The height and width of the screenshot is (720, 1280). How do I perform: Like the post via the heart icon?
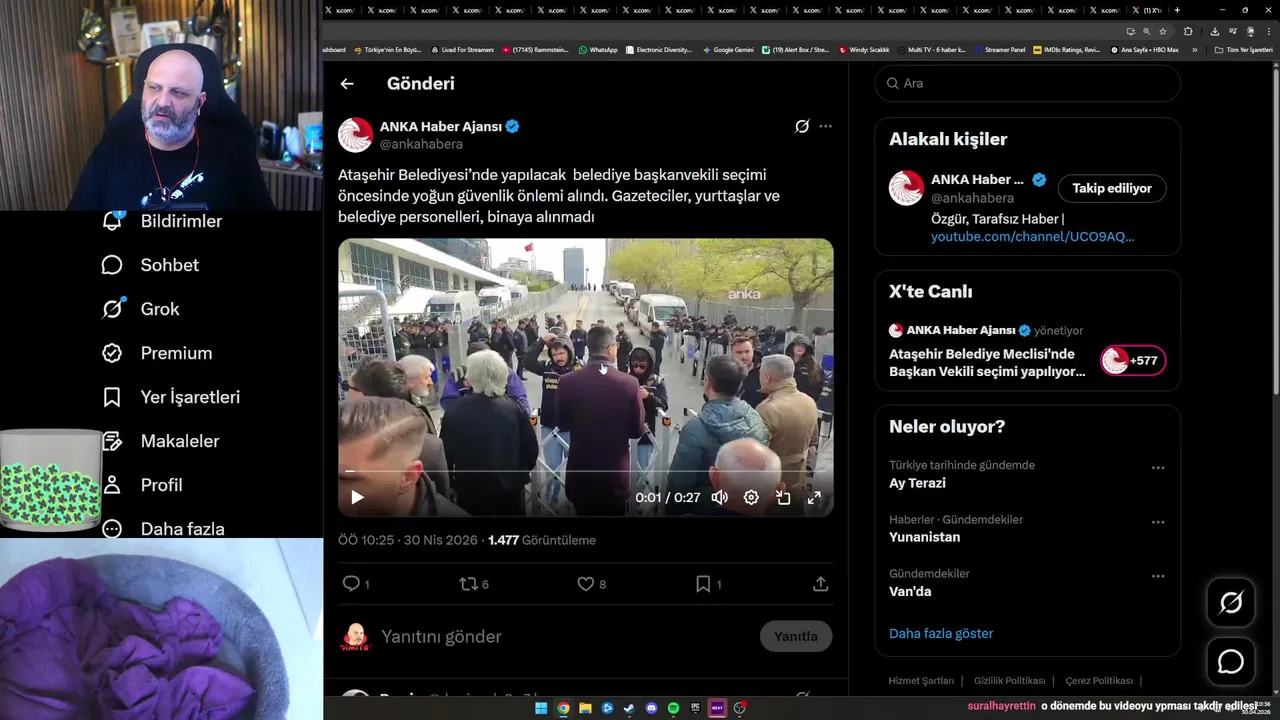click(591, 584)
